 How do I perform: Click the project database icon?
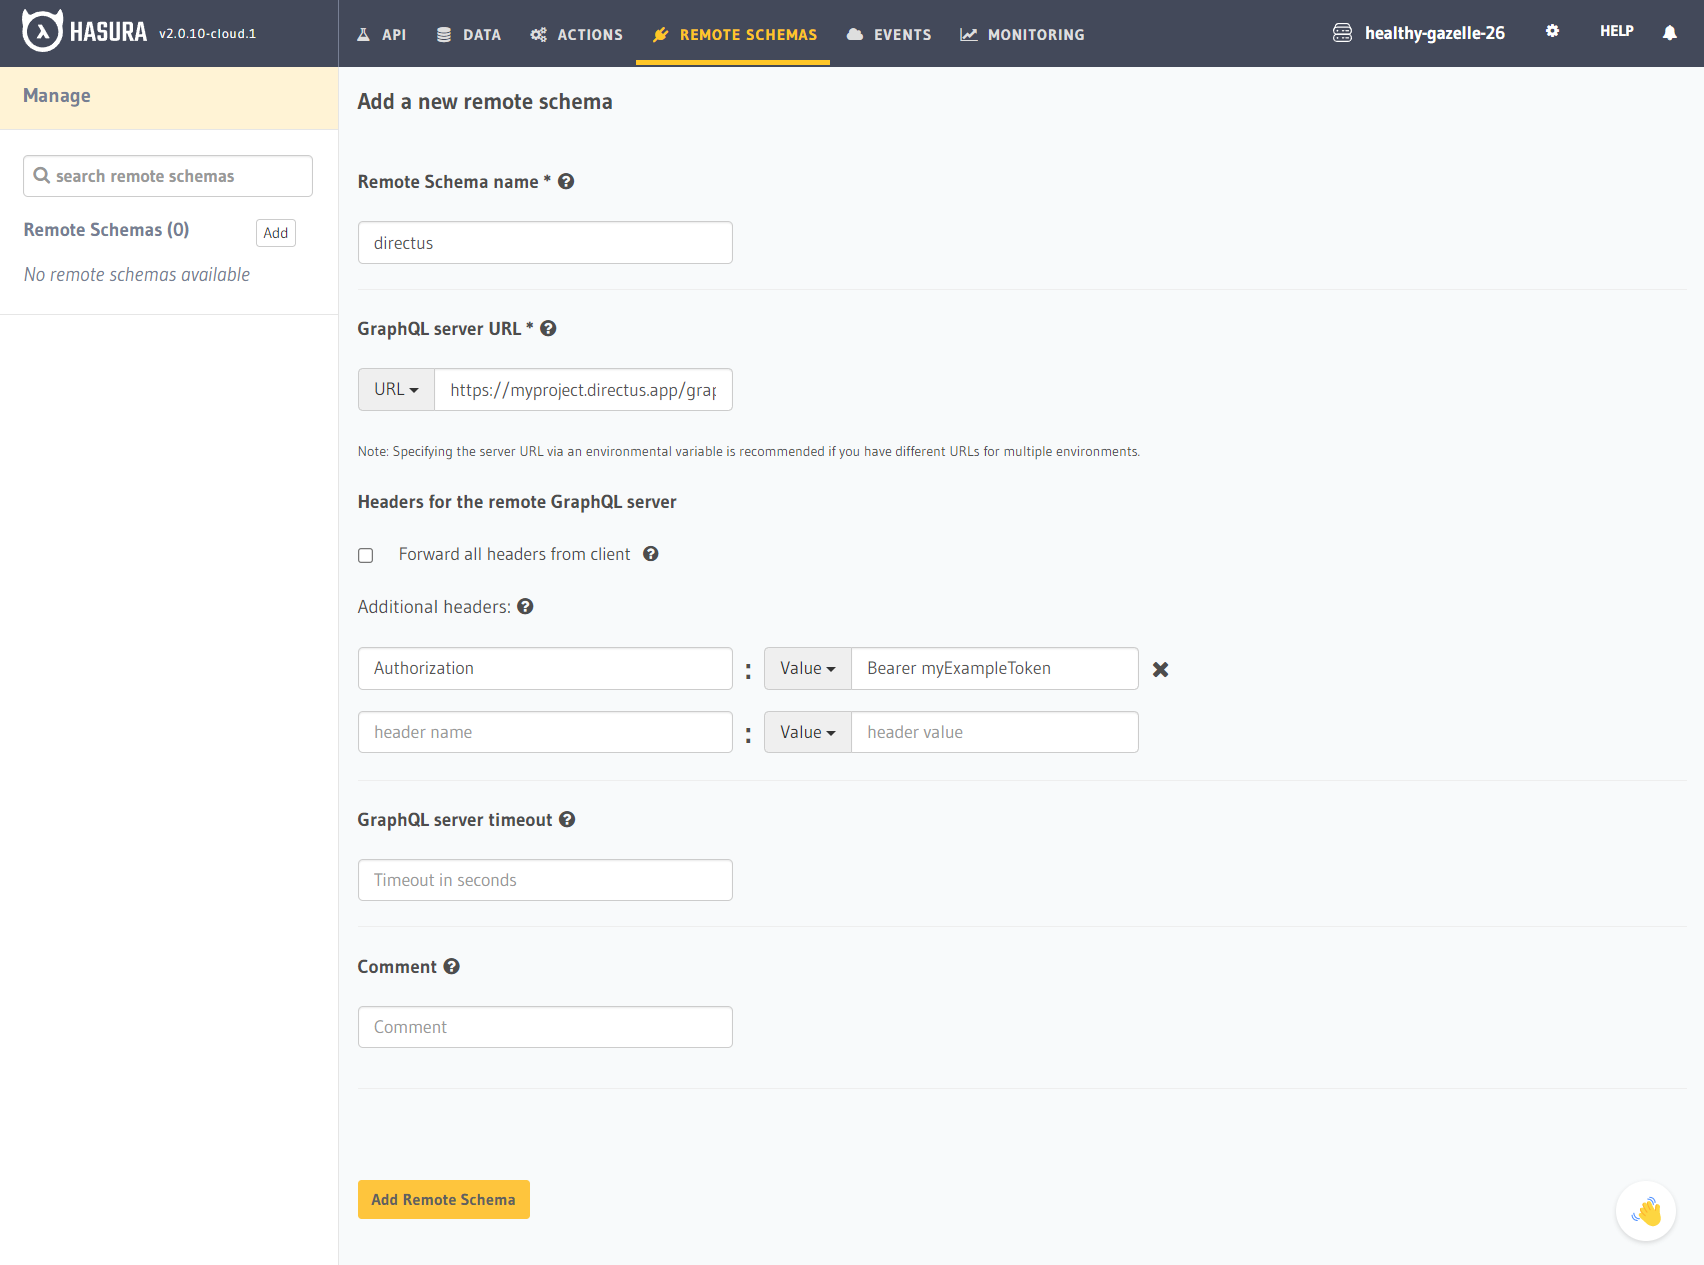pos(1342,33)
